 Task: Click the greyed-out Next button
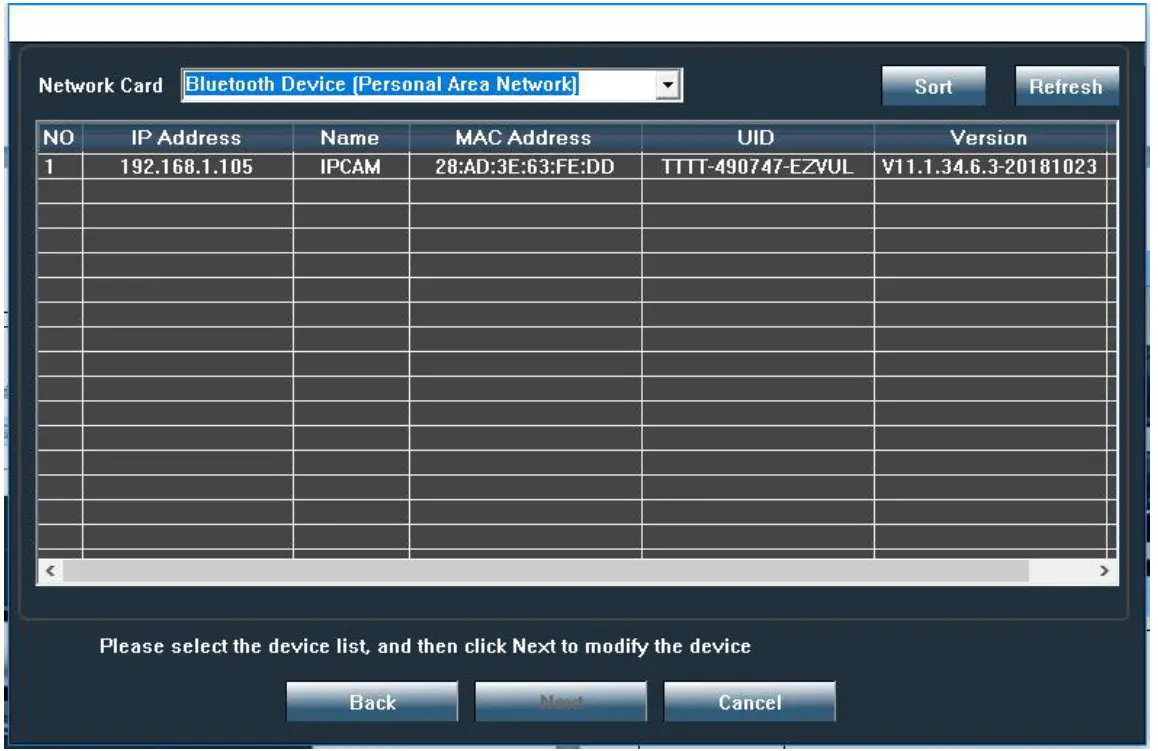(561, 702)
